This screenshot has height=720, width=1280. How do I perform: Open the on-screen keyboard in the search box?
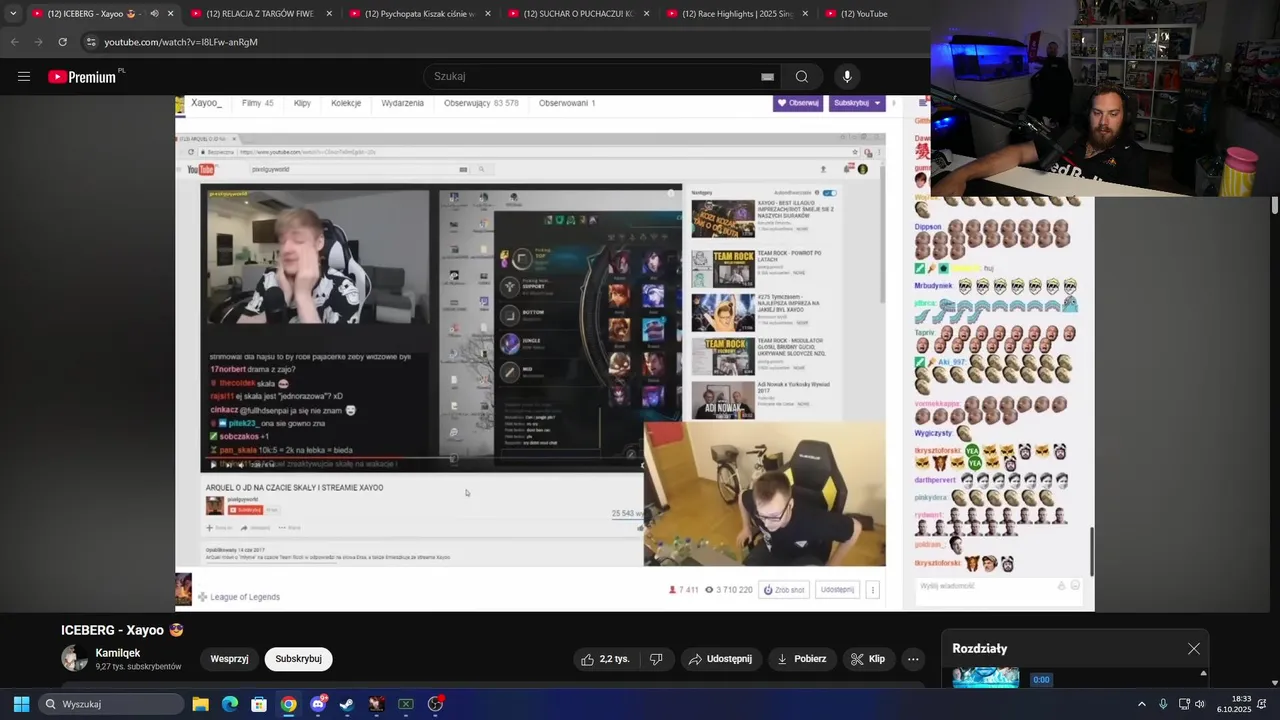coord(767,76)
